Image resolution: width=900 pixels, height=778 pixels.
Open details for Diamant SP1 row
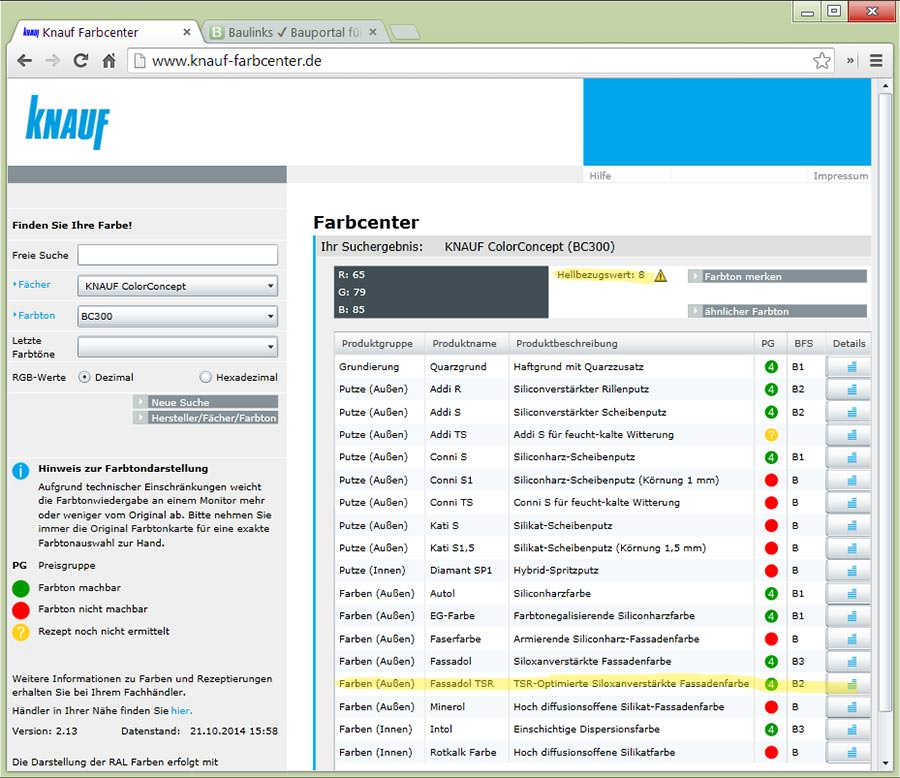pos(848,571)
